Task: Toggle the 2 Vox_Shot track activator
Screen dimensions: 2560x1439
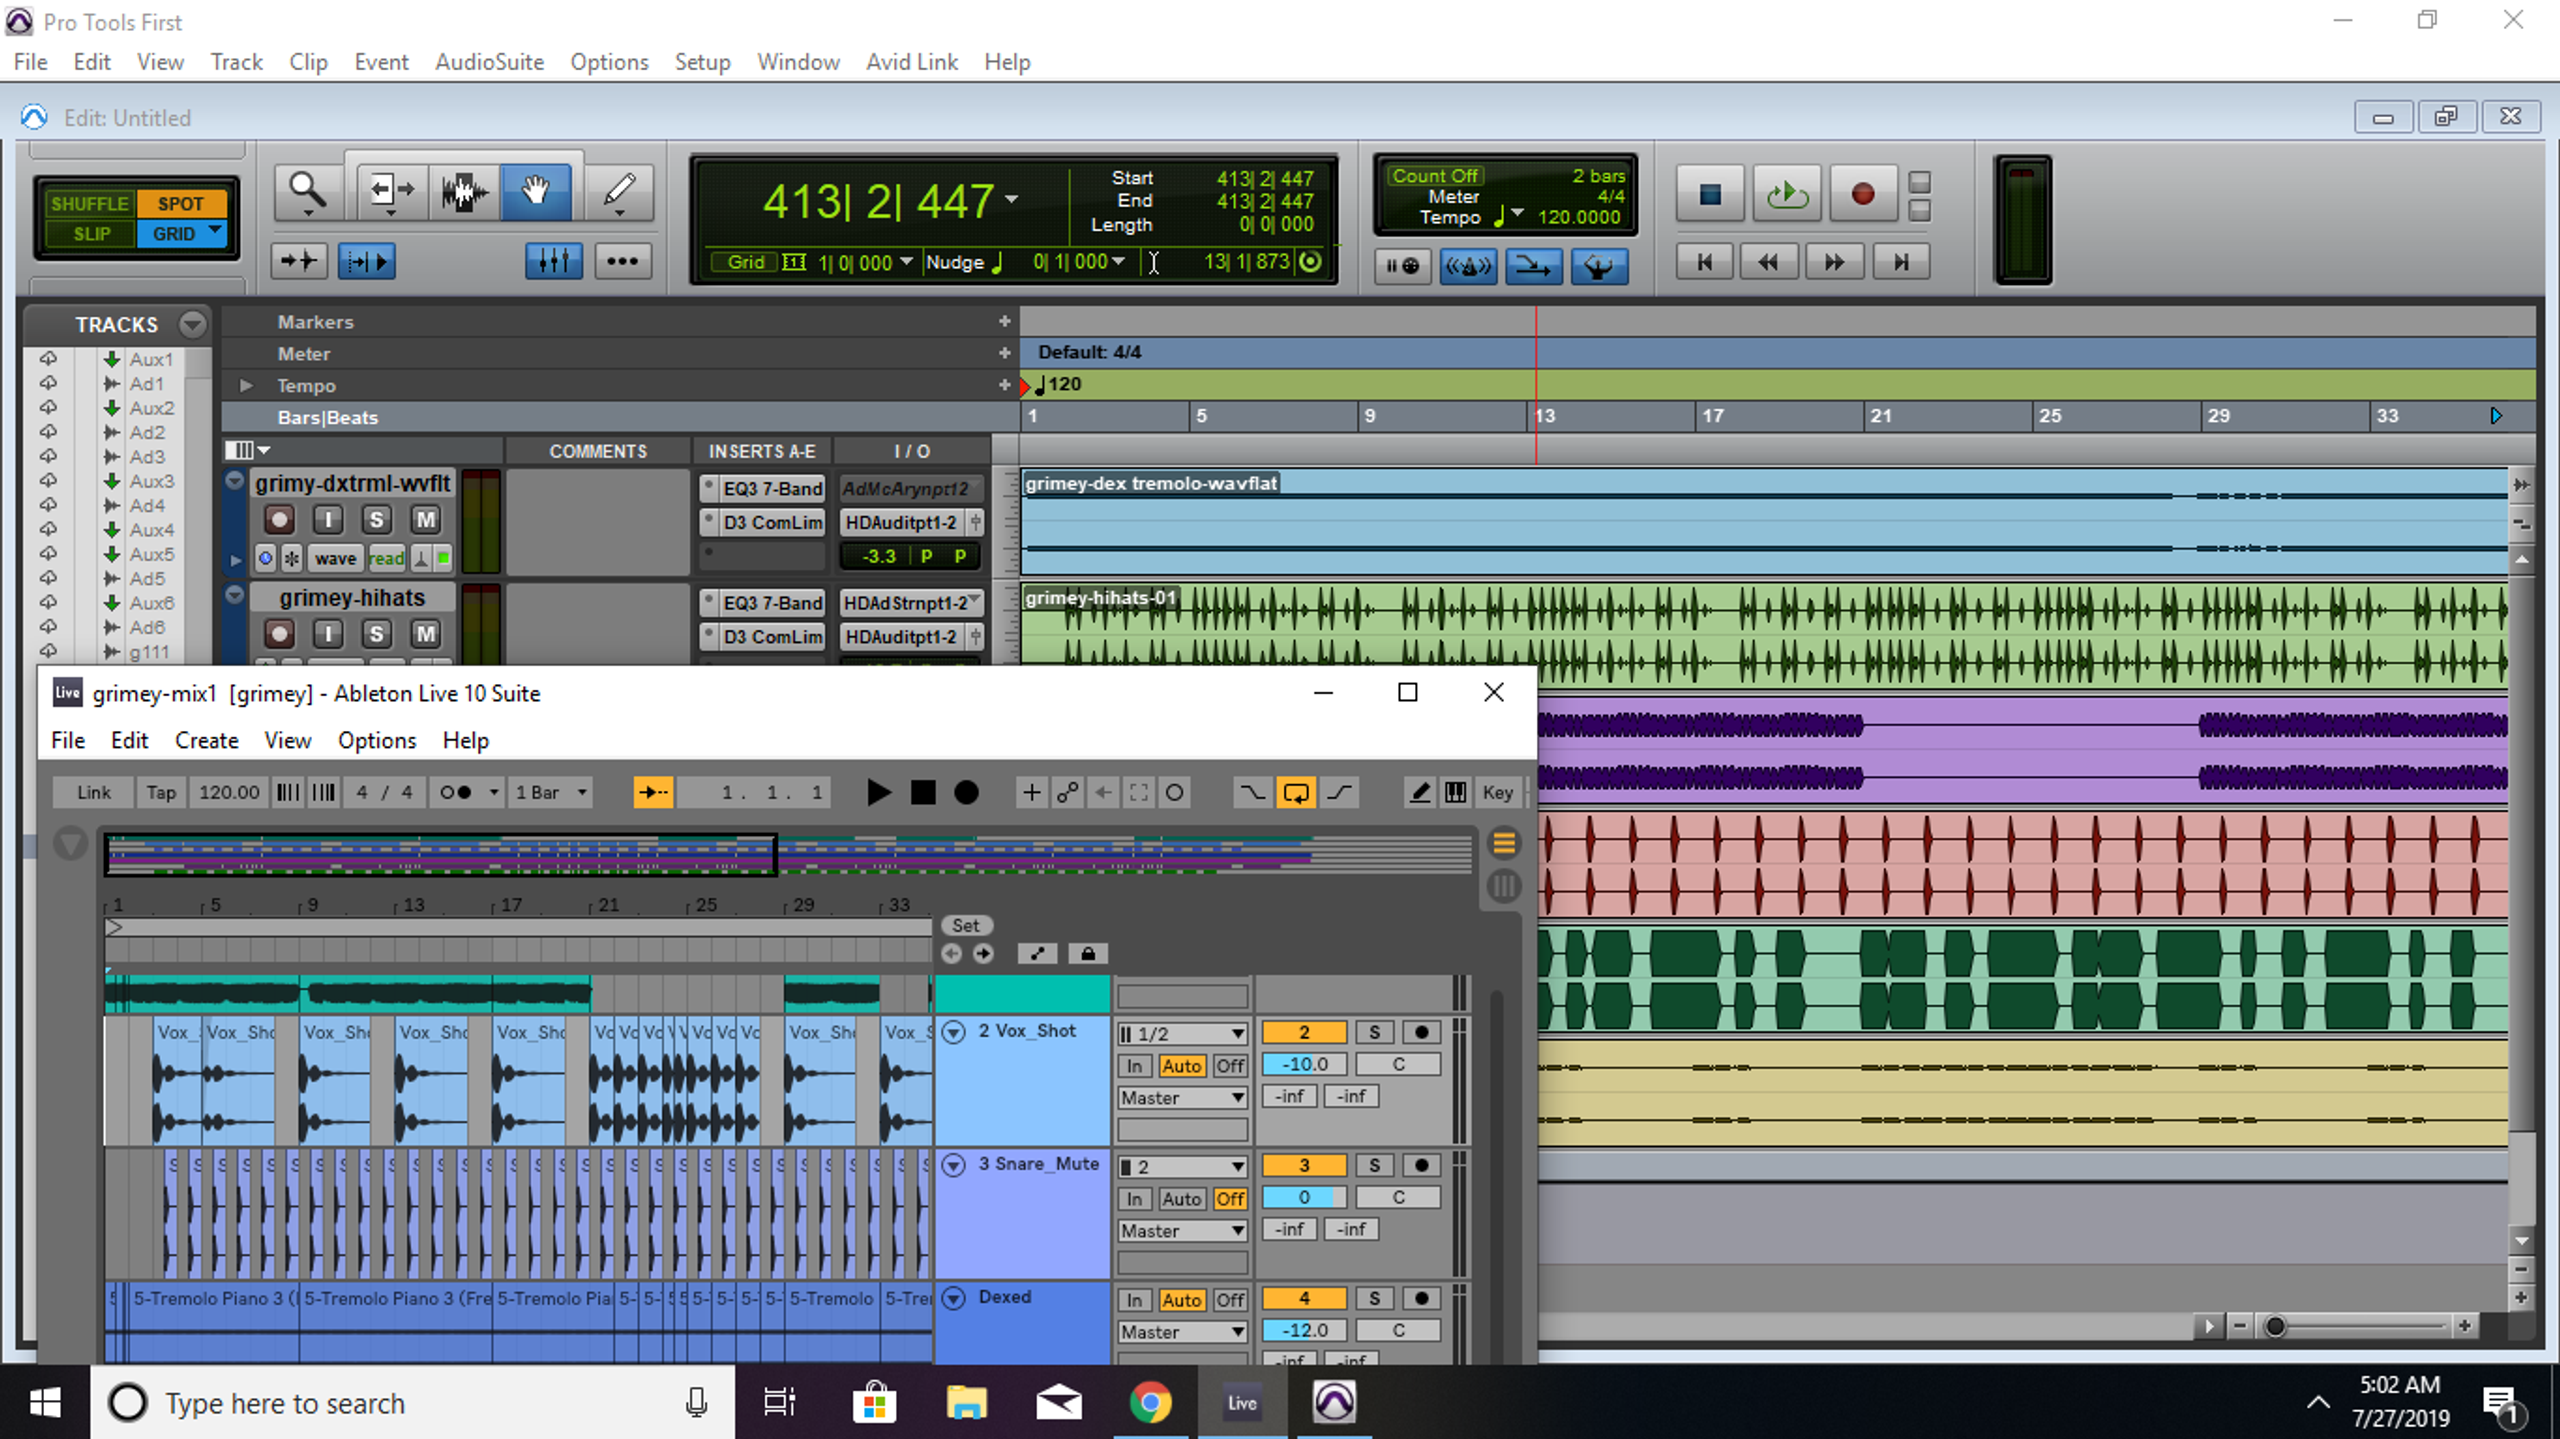Action: pos(1304,1033)
